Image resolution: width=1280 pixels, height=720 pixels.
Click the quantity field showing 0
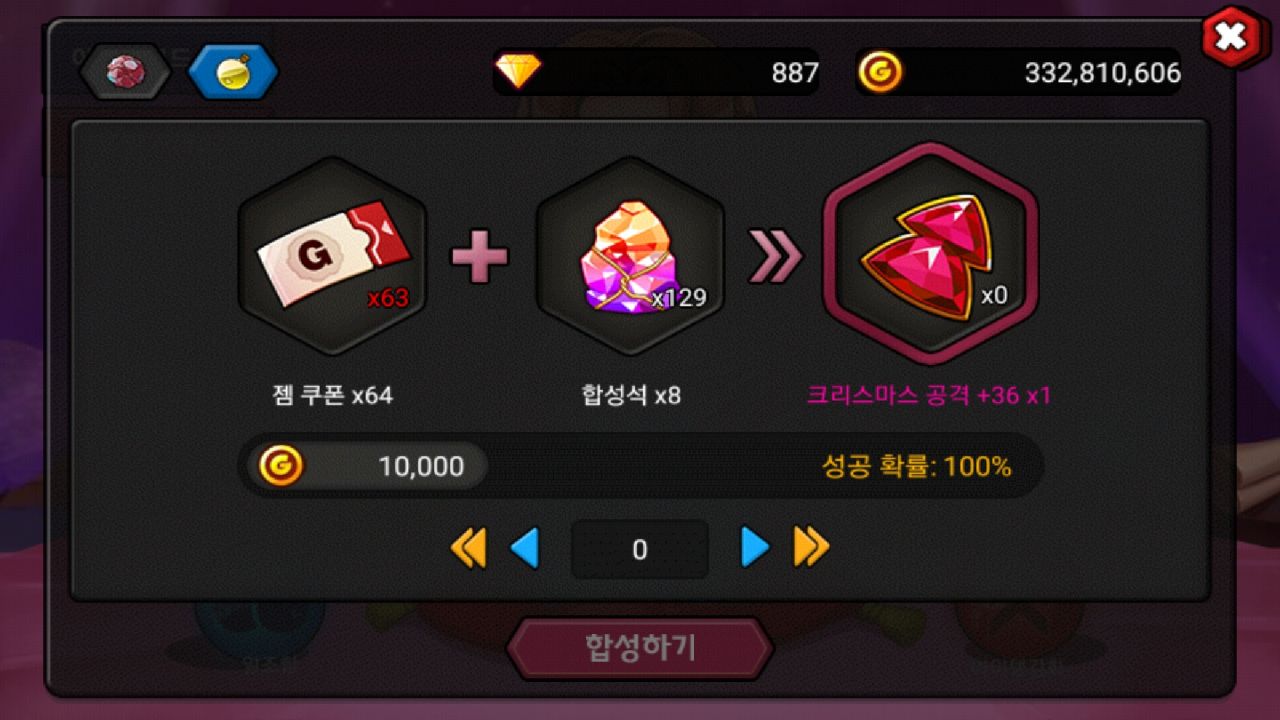(640, 549)
